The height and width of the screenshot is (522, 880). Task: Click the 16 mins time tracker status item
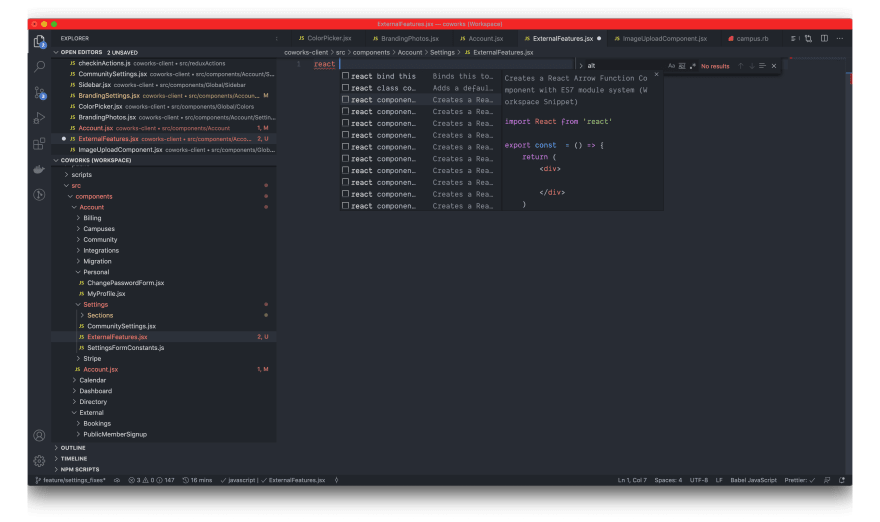pyautogui.click(x=197, y=480)
